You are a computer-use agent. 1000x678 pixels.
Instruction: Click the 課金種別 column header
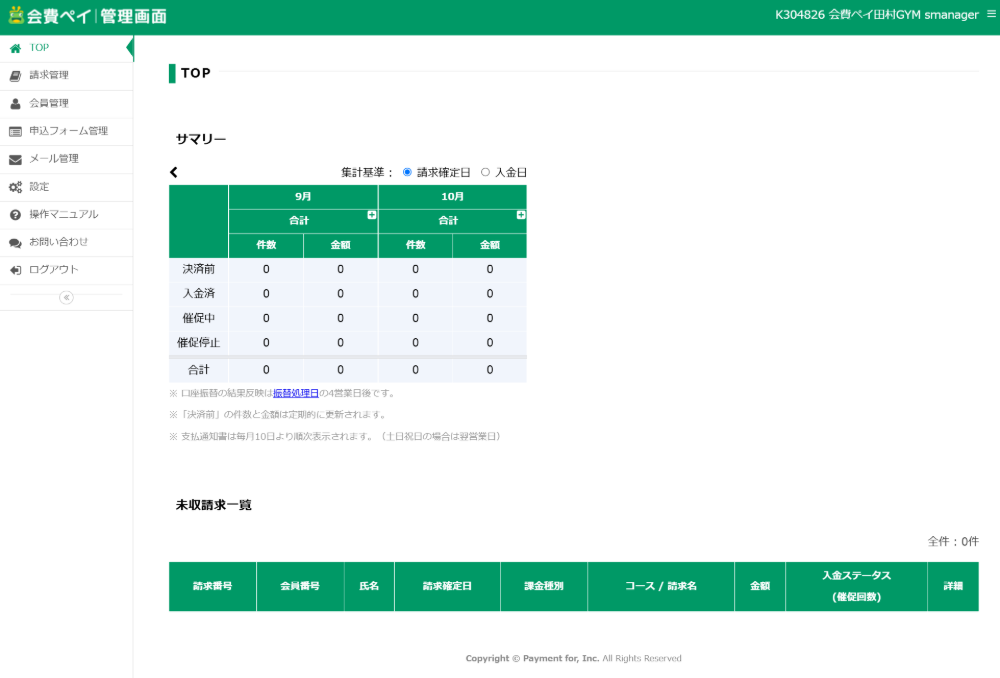544,587
